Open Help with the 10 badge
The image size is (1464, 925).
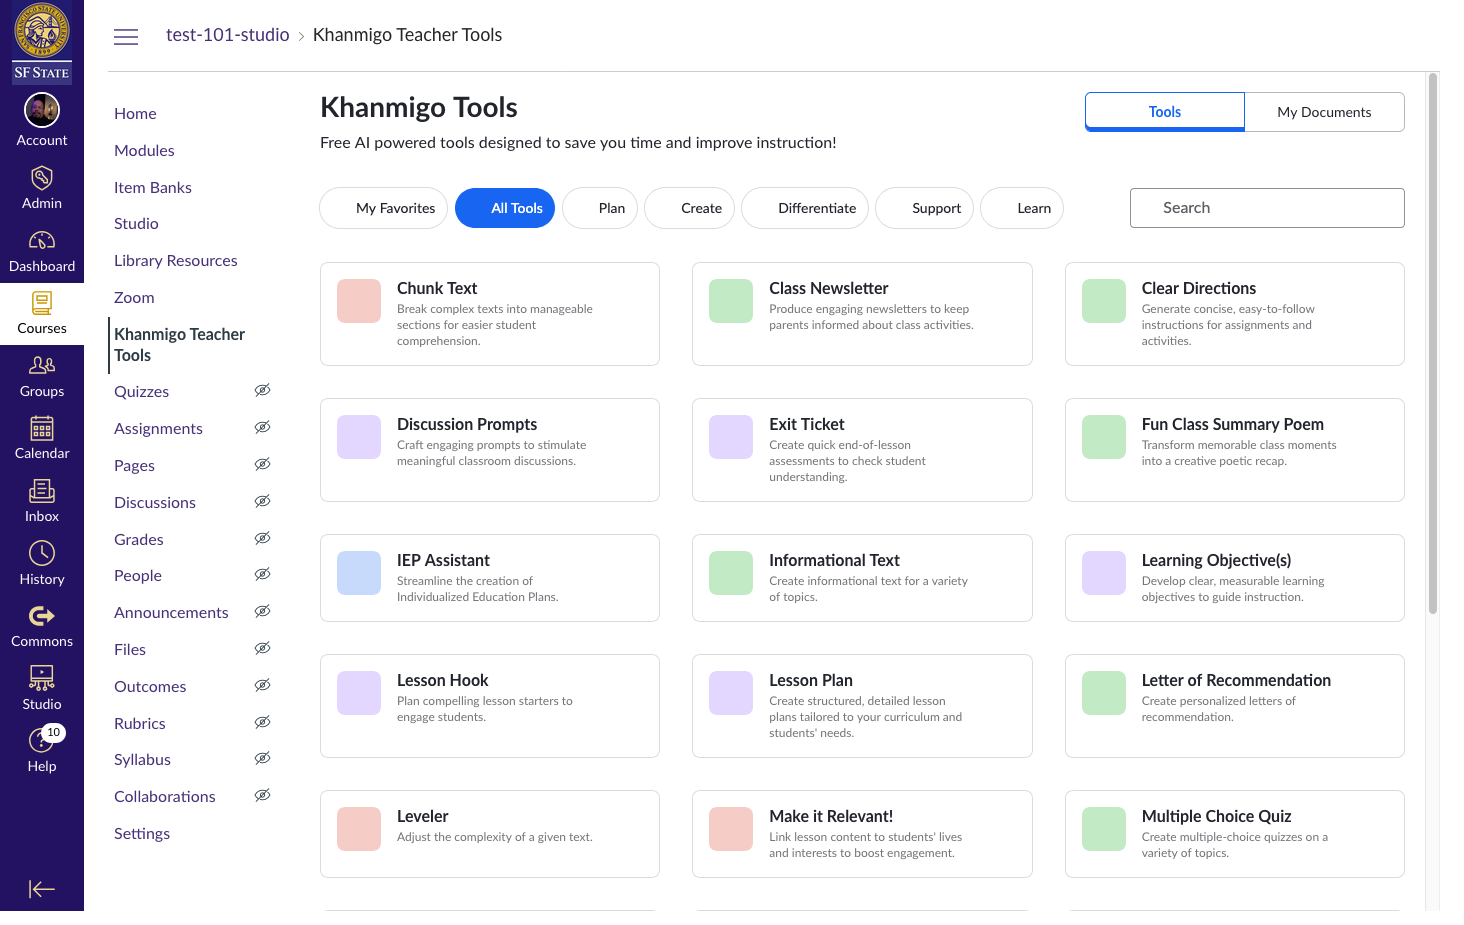point(42,752)
